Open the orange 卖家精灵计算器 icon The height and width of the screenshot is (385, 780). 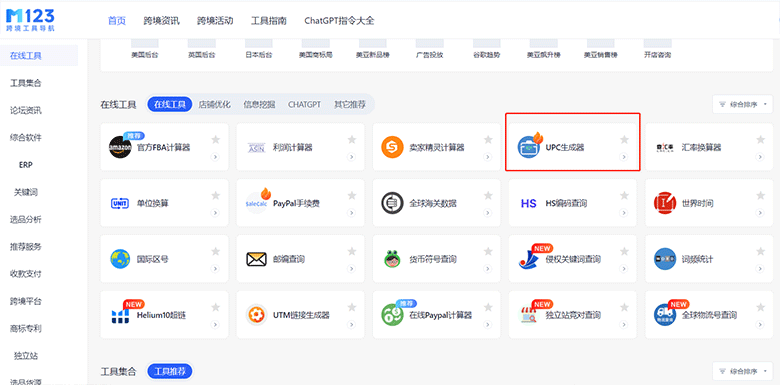coord(392,147)
